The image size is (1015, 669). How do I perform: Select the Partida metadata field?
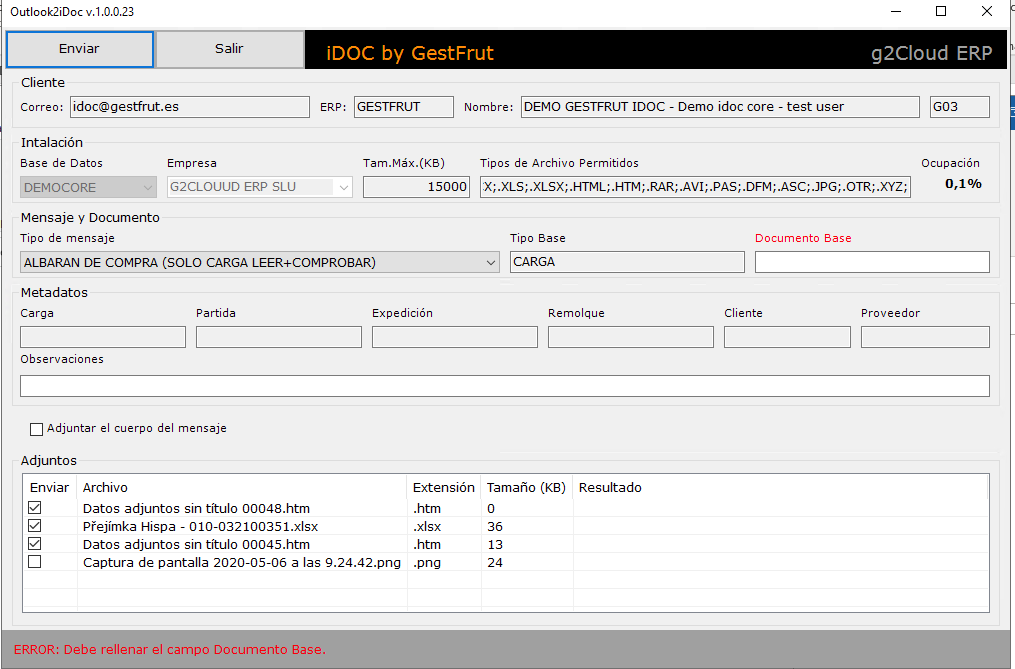click(278, 337)
